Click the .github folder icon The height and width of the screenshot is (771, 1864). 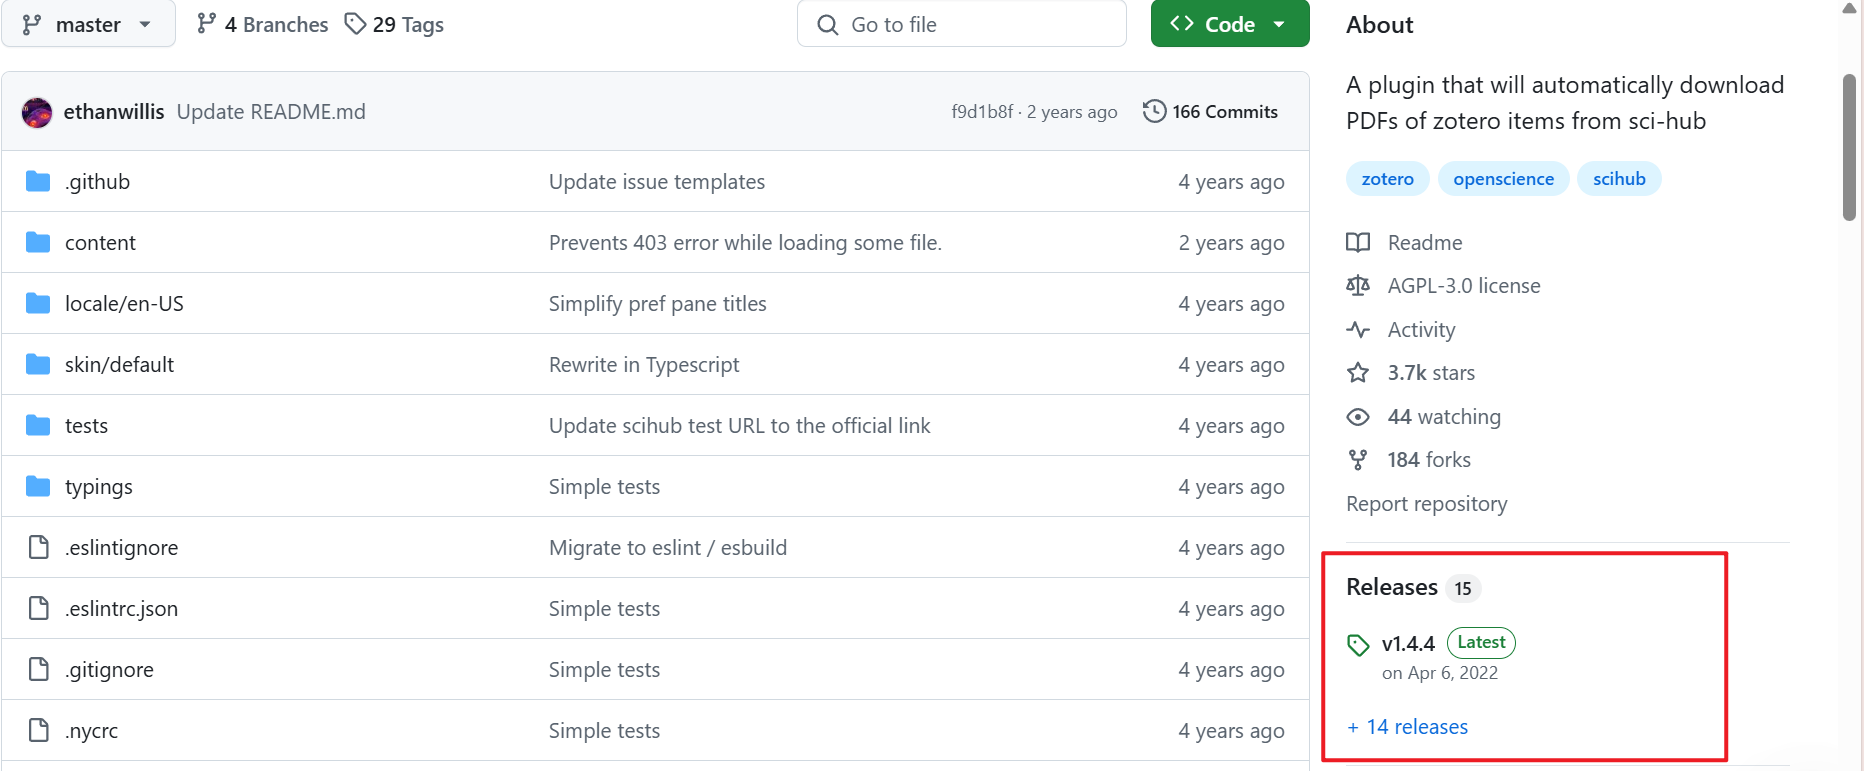click(x=38, y=181)
